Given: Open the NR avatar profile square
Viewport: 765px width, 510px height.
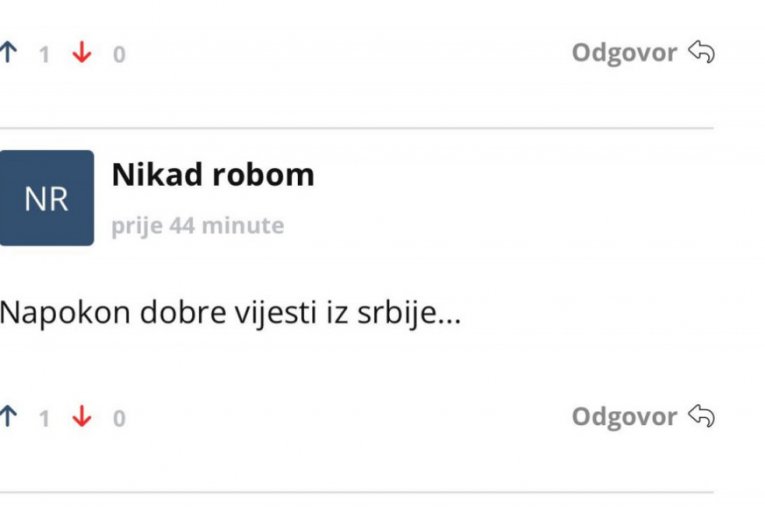Looking at the screenshot, I should 47,198.
